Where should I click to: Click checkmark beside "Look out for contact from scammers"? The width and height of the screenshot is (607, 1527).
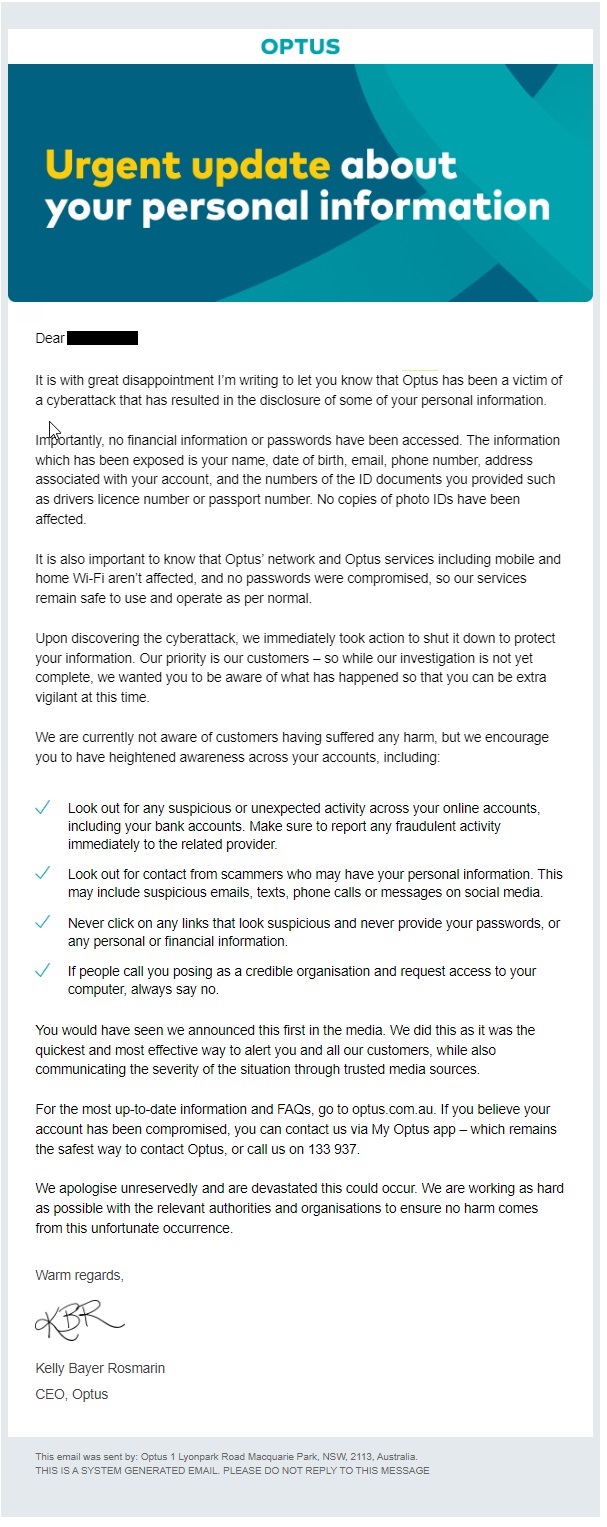pos(42,873)
